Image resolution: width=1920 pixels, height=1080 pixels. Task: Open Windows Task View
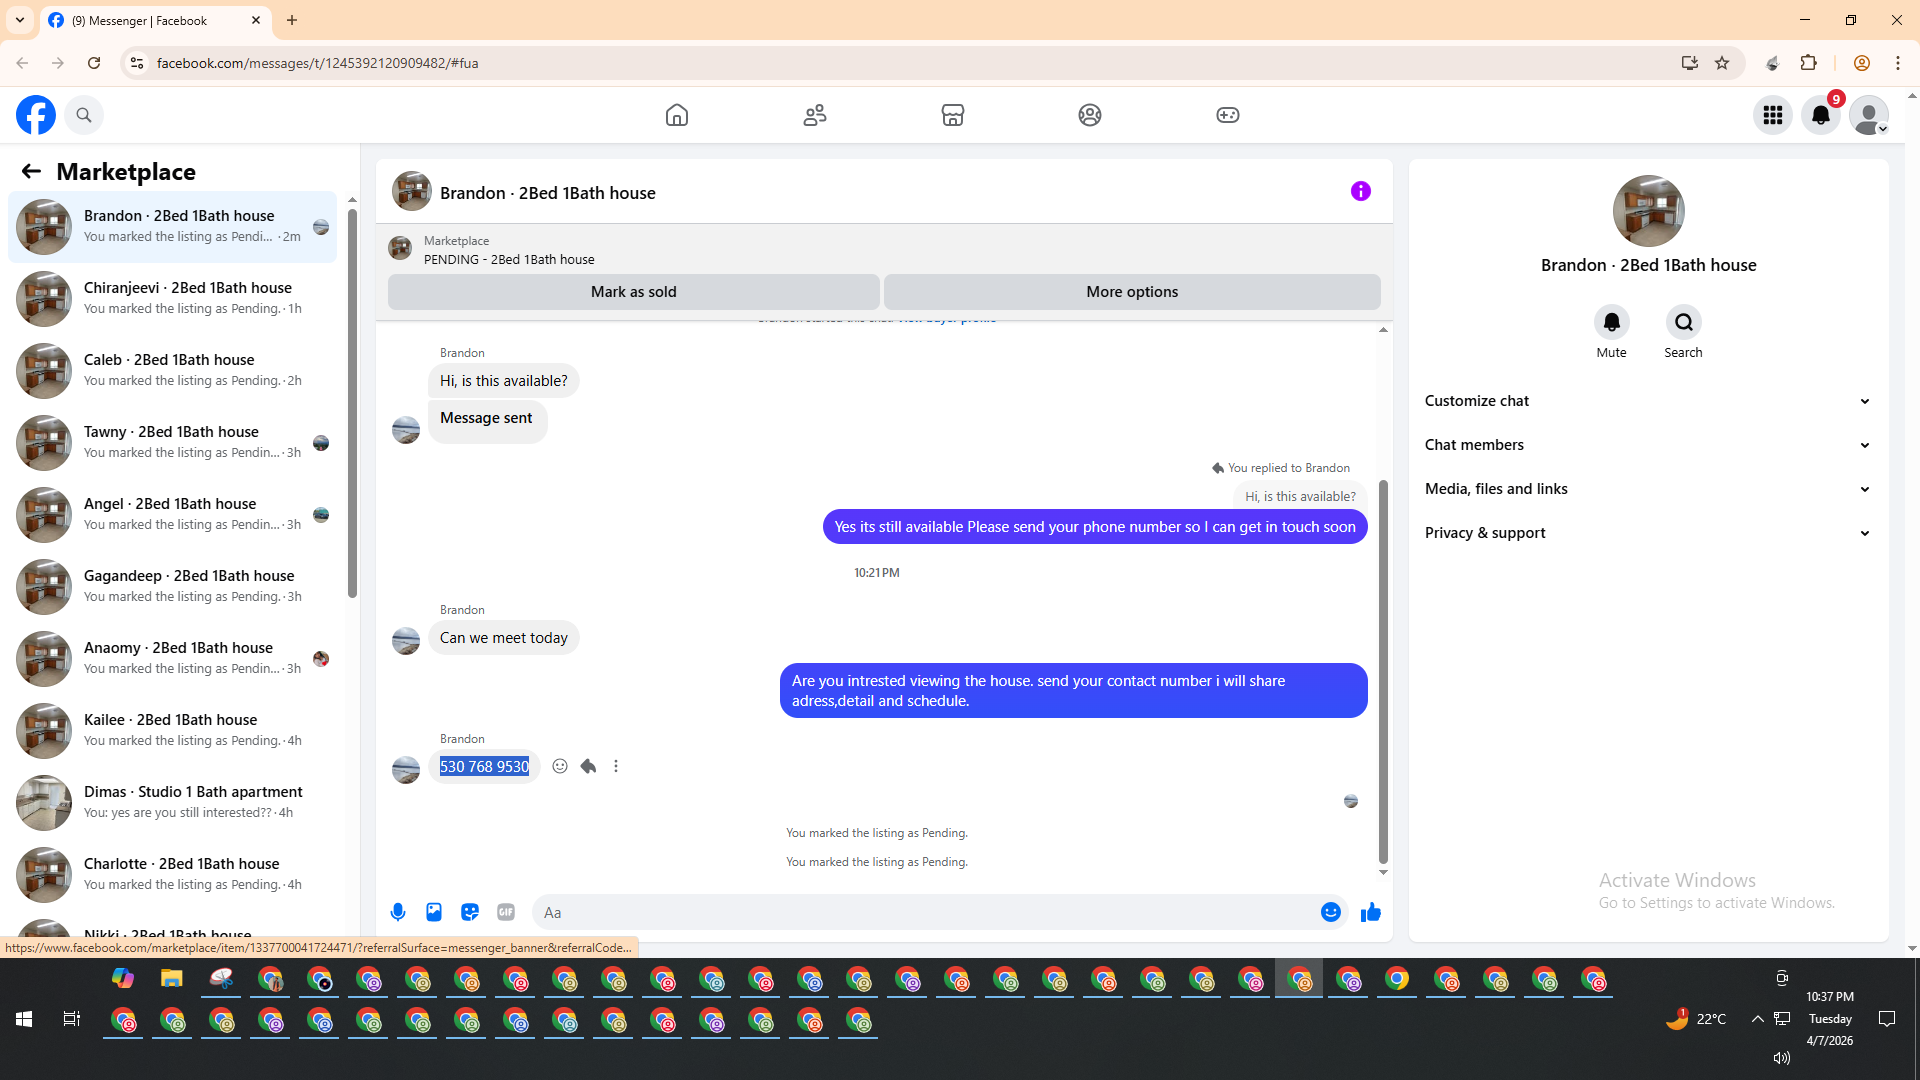coord(72,1019)
